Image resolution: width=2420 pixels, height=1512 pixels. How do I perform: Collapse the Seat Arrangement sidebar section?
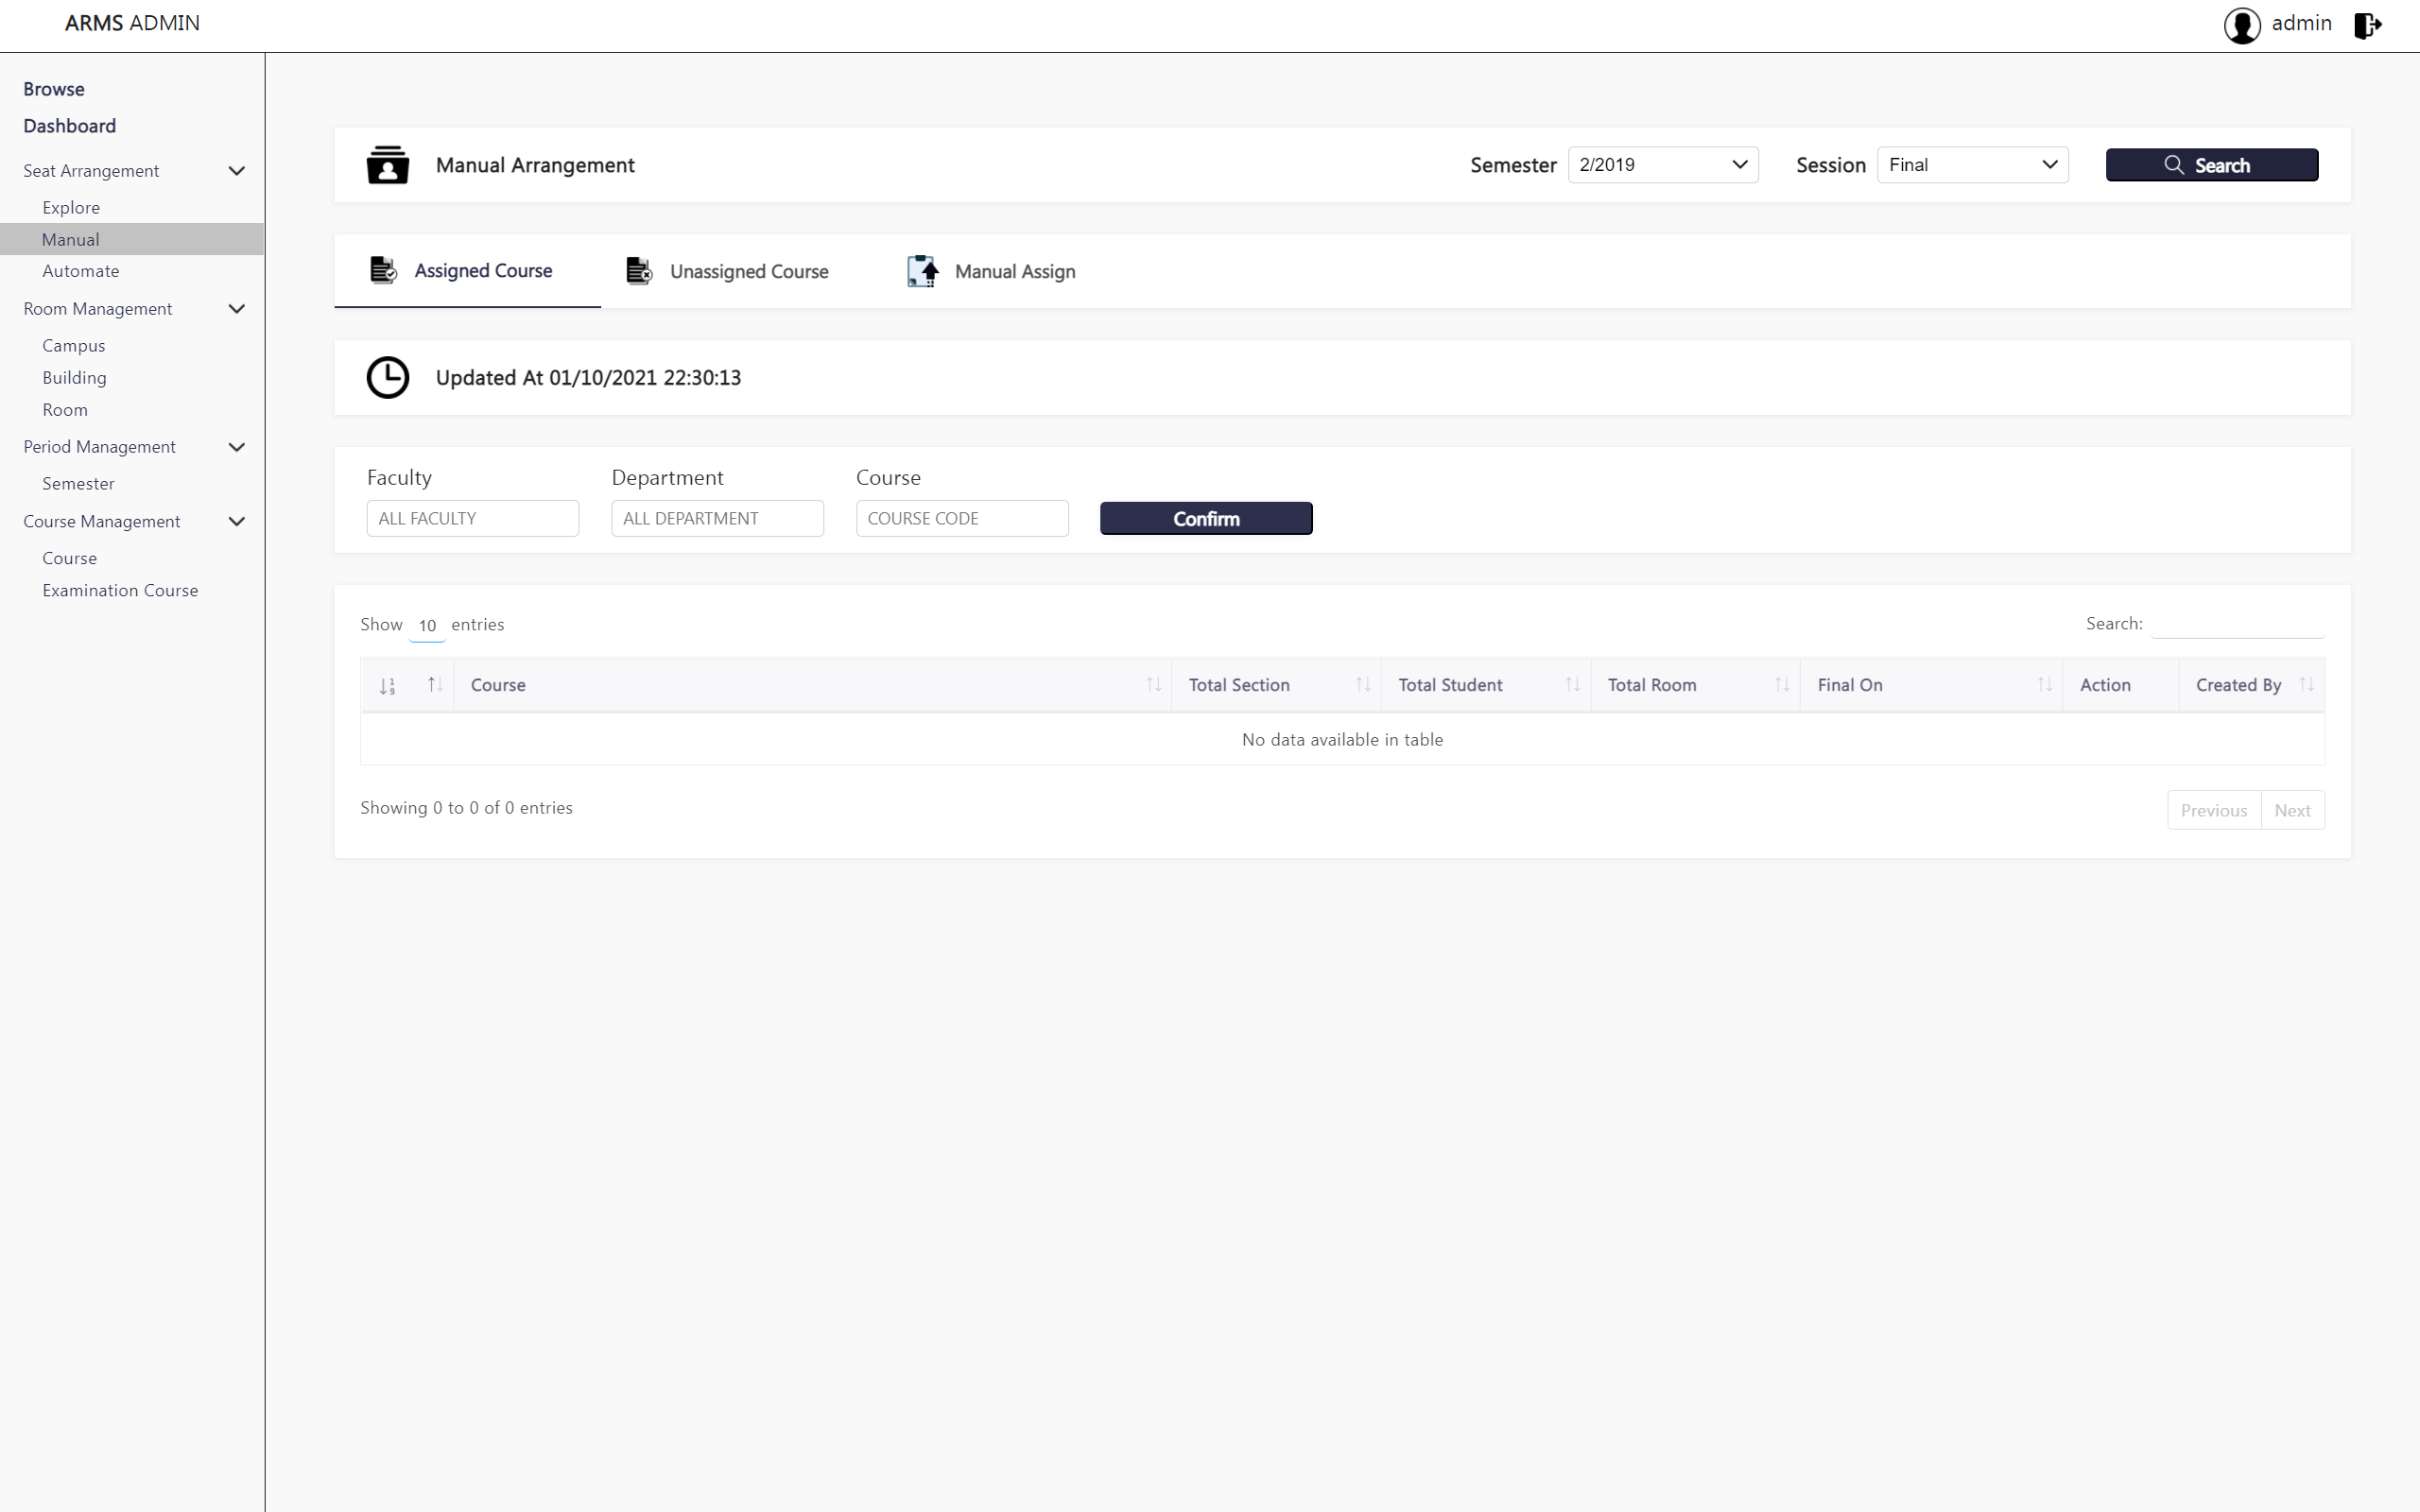[236, 171]
